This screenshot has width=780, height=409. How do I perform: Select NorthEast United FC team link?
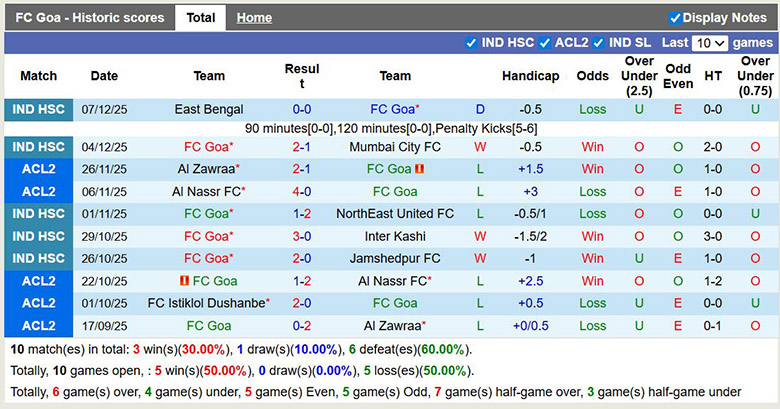tap(395, 214)
